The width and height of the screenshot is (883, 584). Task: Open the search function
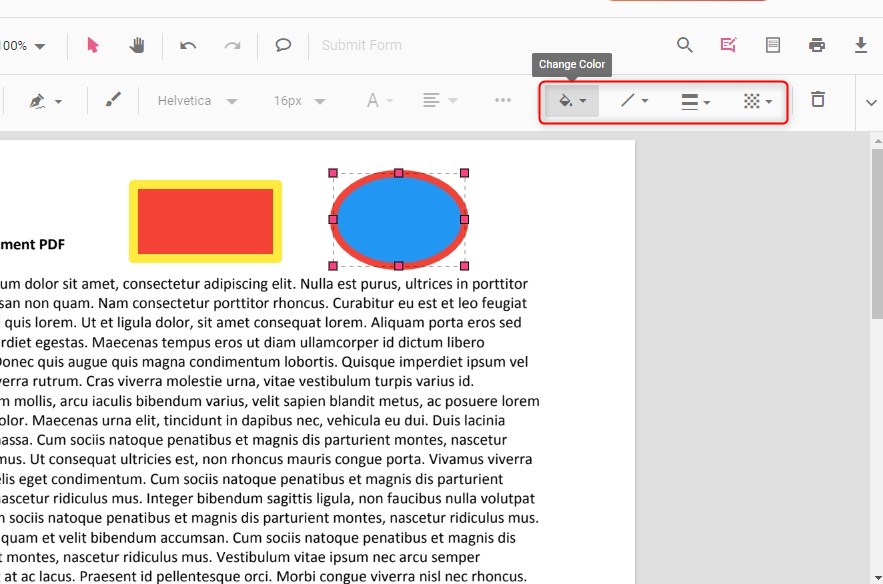click(684, 45)
